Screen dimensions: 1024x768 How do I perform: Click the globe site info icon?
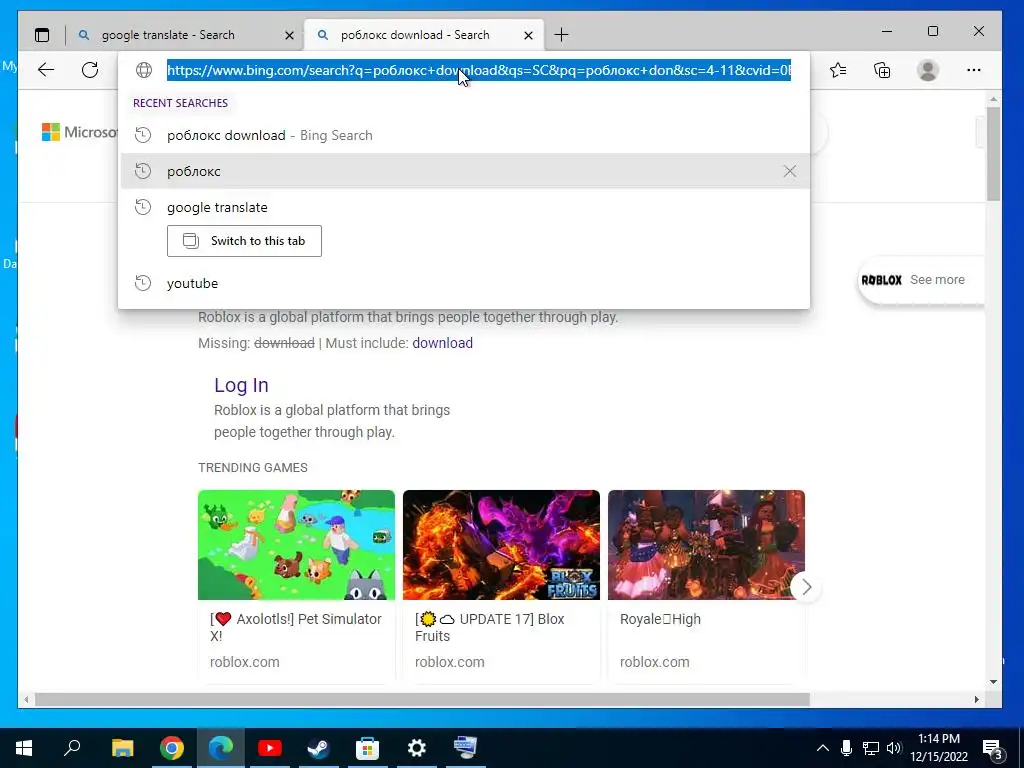[x=144, y=70]
